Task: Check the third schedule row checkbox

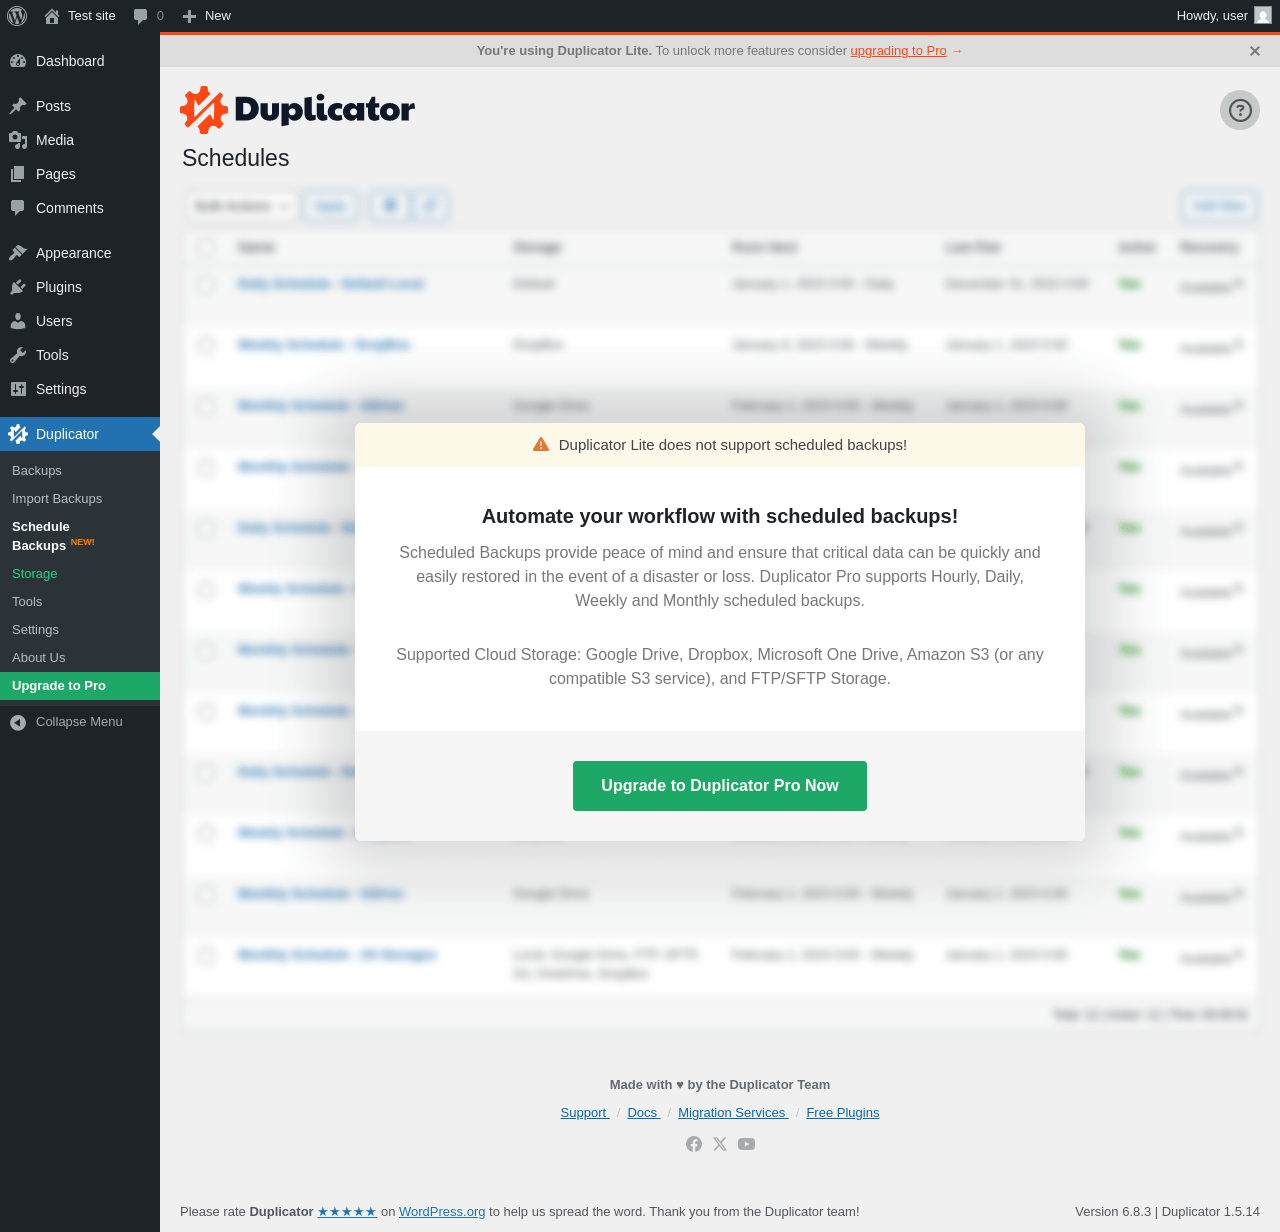Action: click(x=206, y=407)
